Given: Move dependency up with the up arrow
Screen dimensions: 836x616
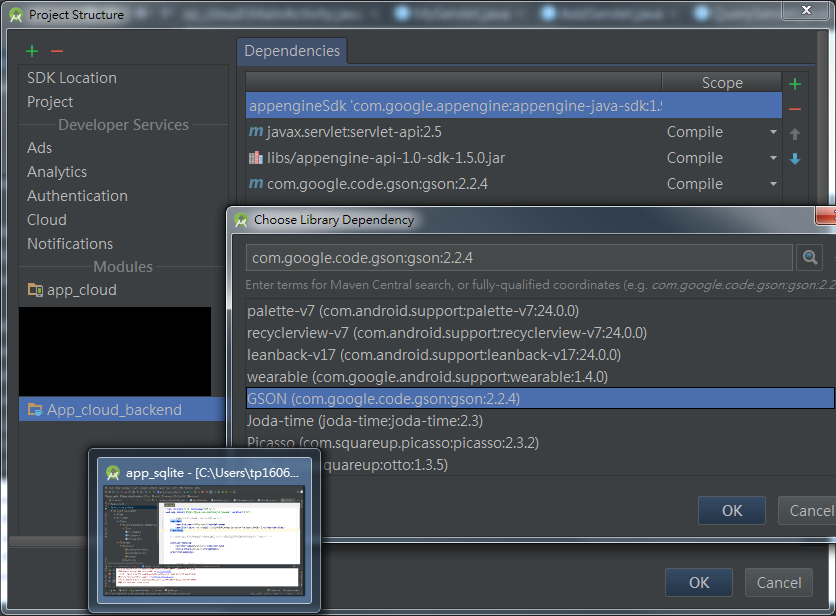Looking at the screenshot, I should [x=794, y=134].
